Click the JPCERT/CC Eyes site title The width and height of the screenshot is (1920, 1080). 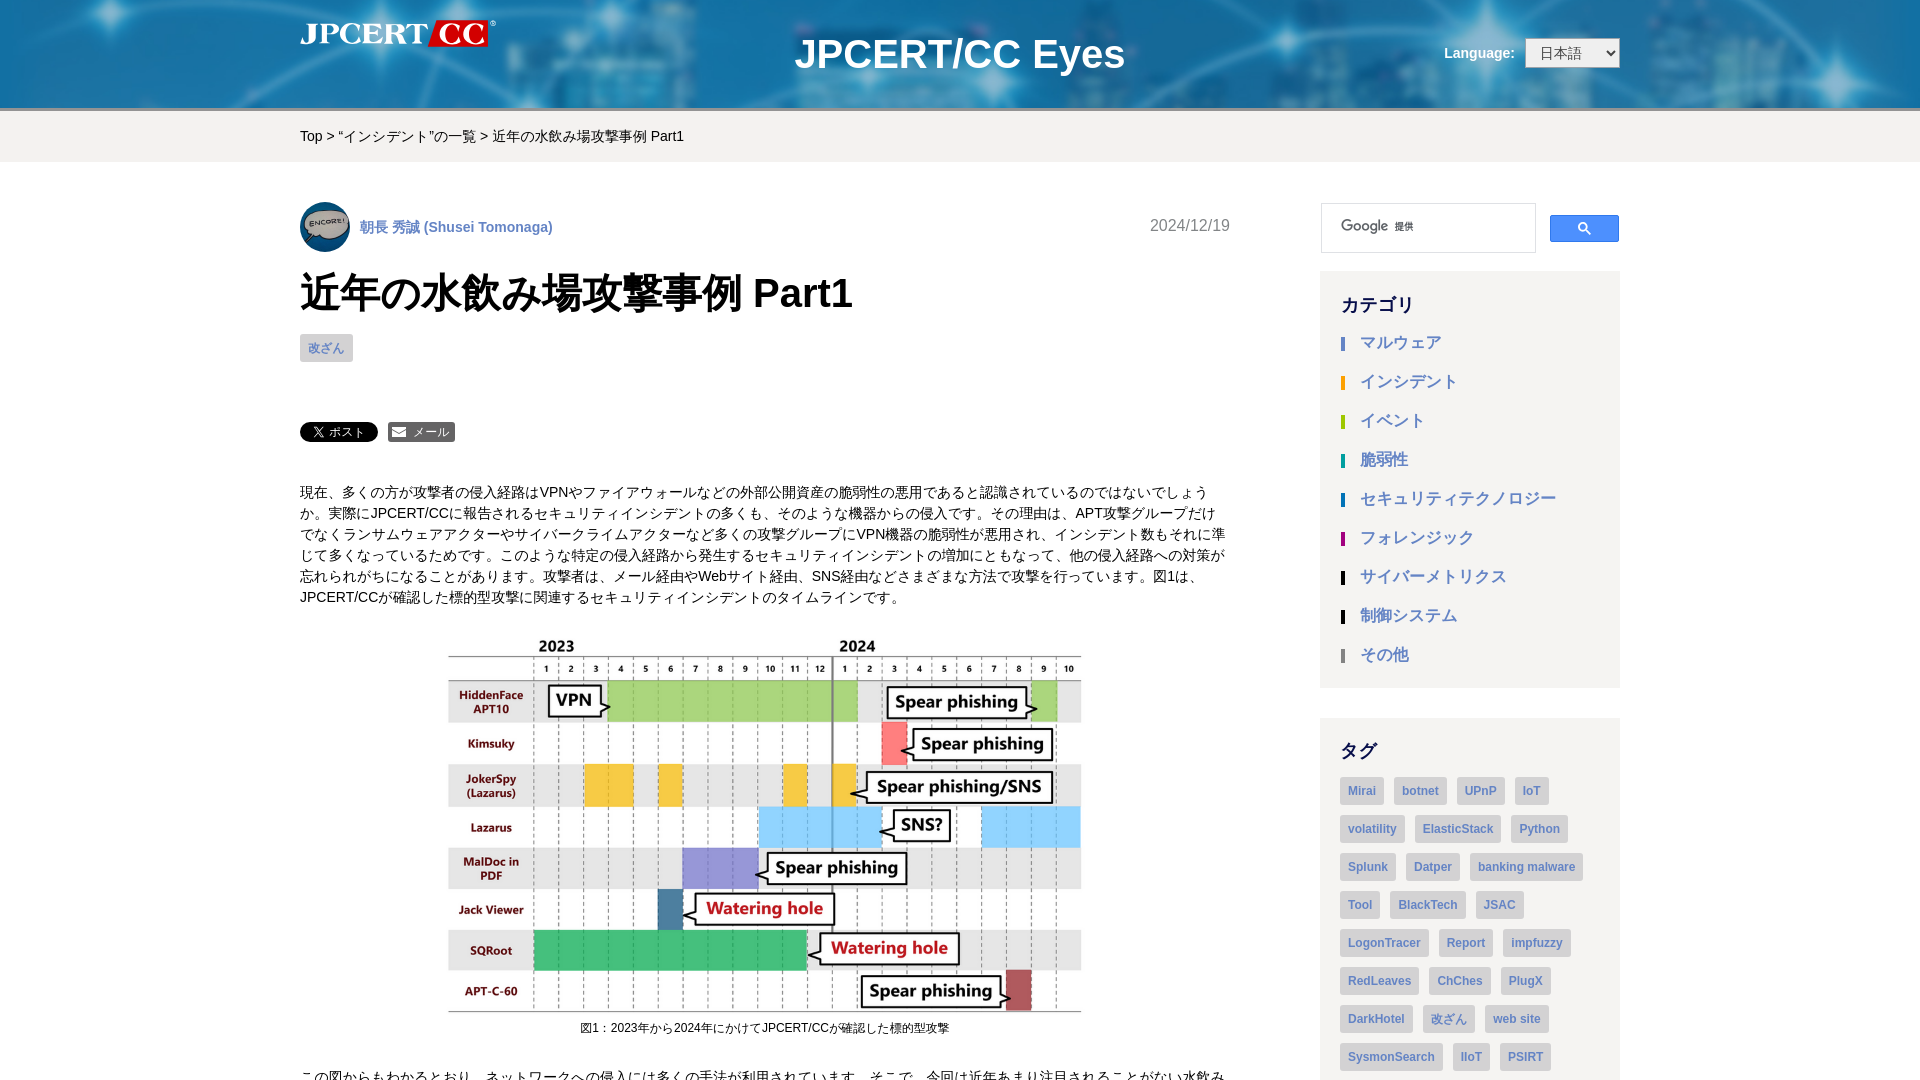pos(959,54)
